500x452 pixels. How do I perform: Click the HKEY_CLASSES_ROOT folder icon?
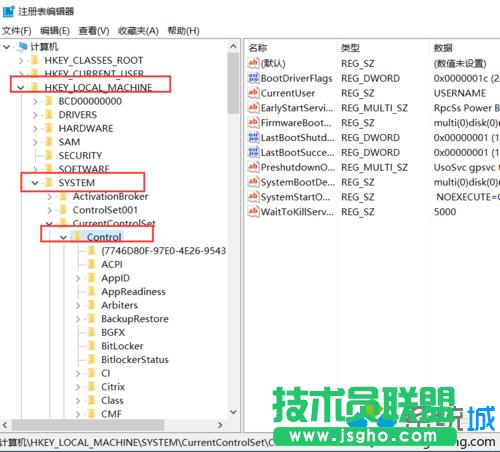click(x=34, y=60)
